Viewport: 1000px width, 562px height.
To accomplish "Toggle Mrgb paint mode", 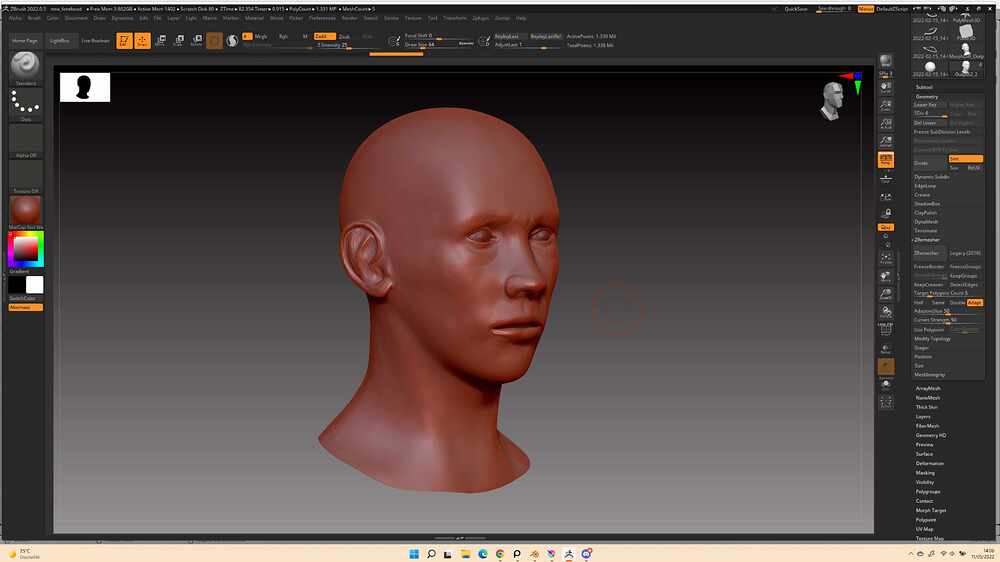I will (x=261, y=36).
